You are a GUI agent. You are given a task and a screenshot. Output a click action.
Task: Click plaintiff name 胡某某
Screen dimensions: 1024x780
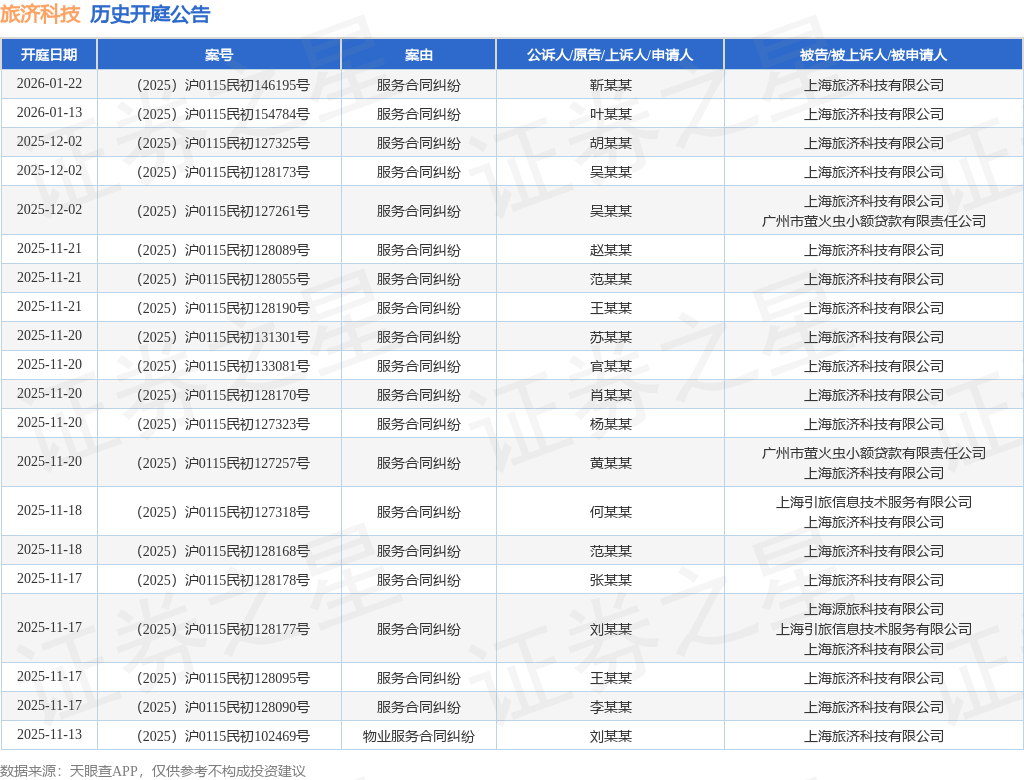point(611,143)
